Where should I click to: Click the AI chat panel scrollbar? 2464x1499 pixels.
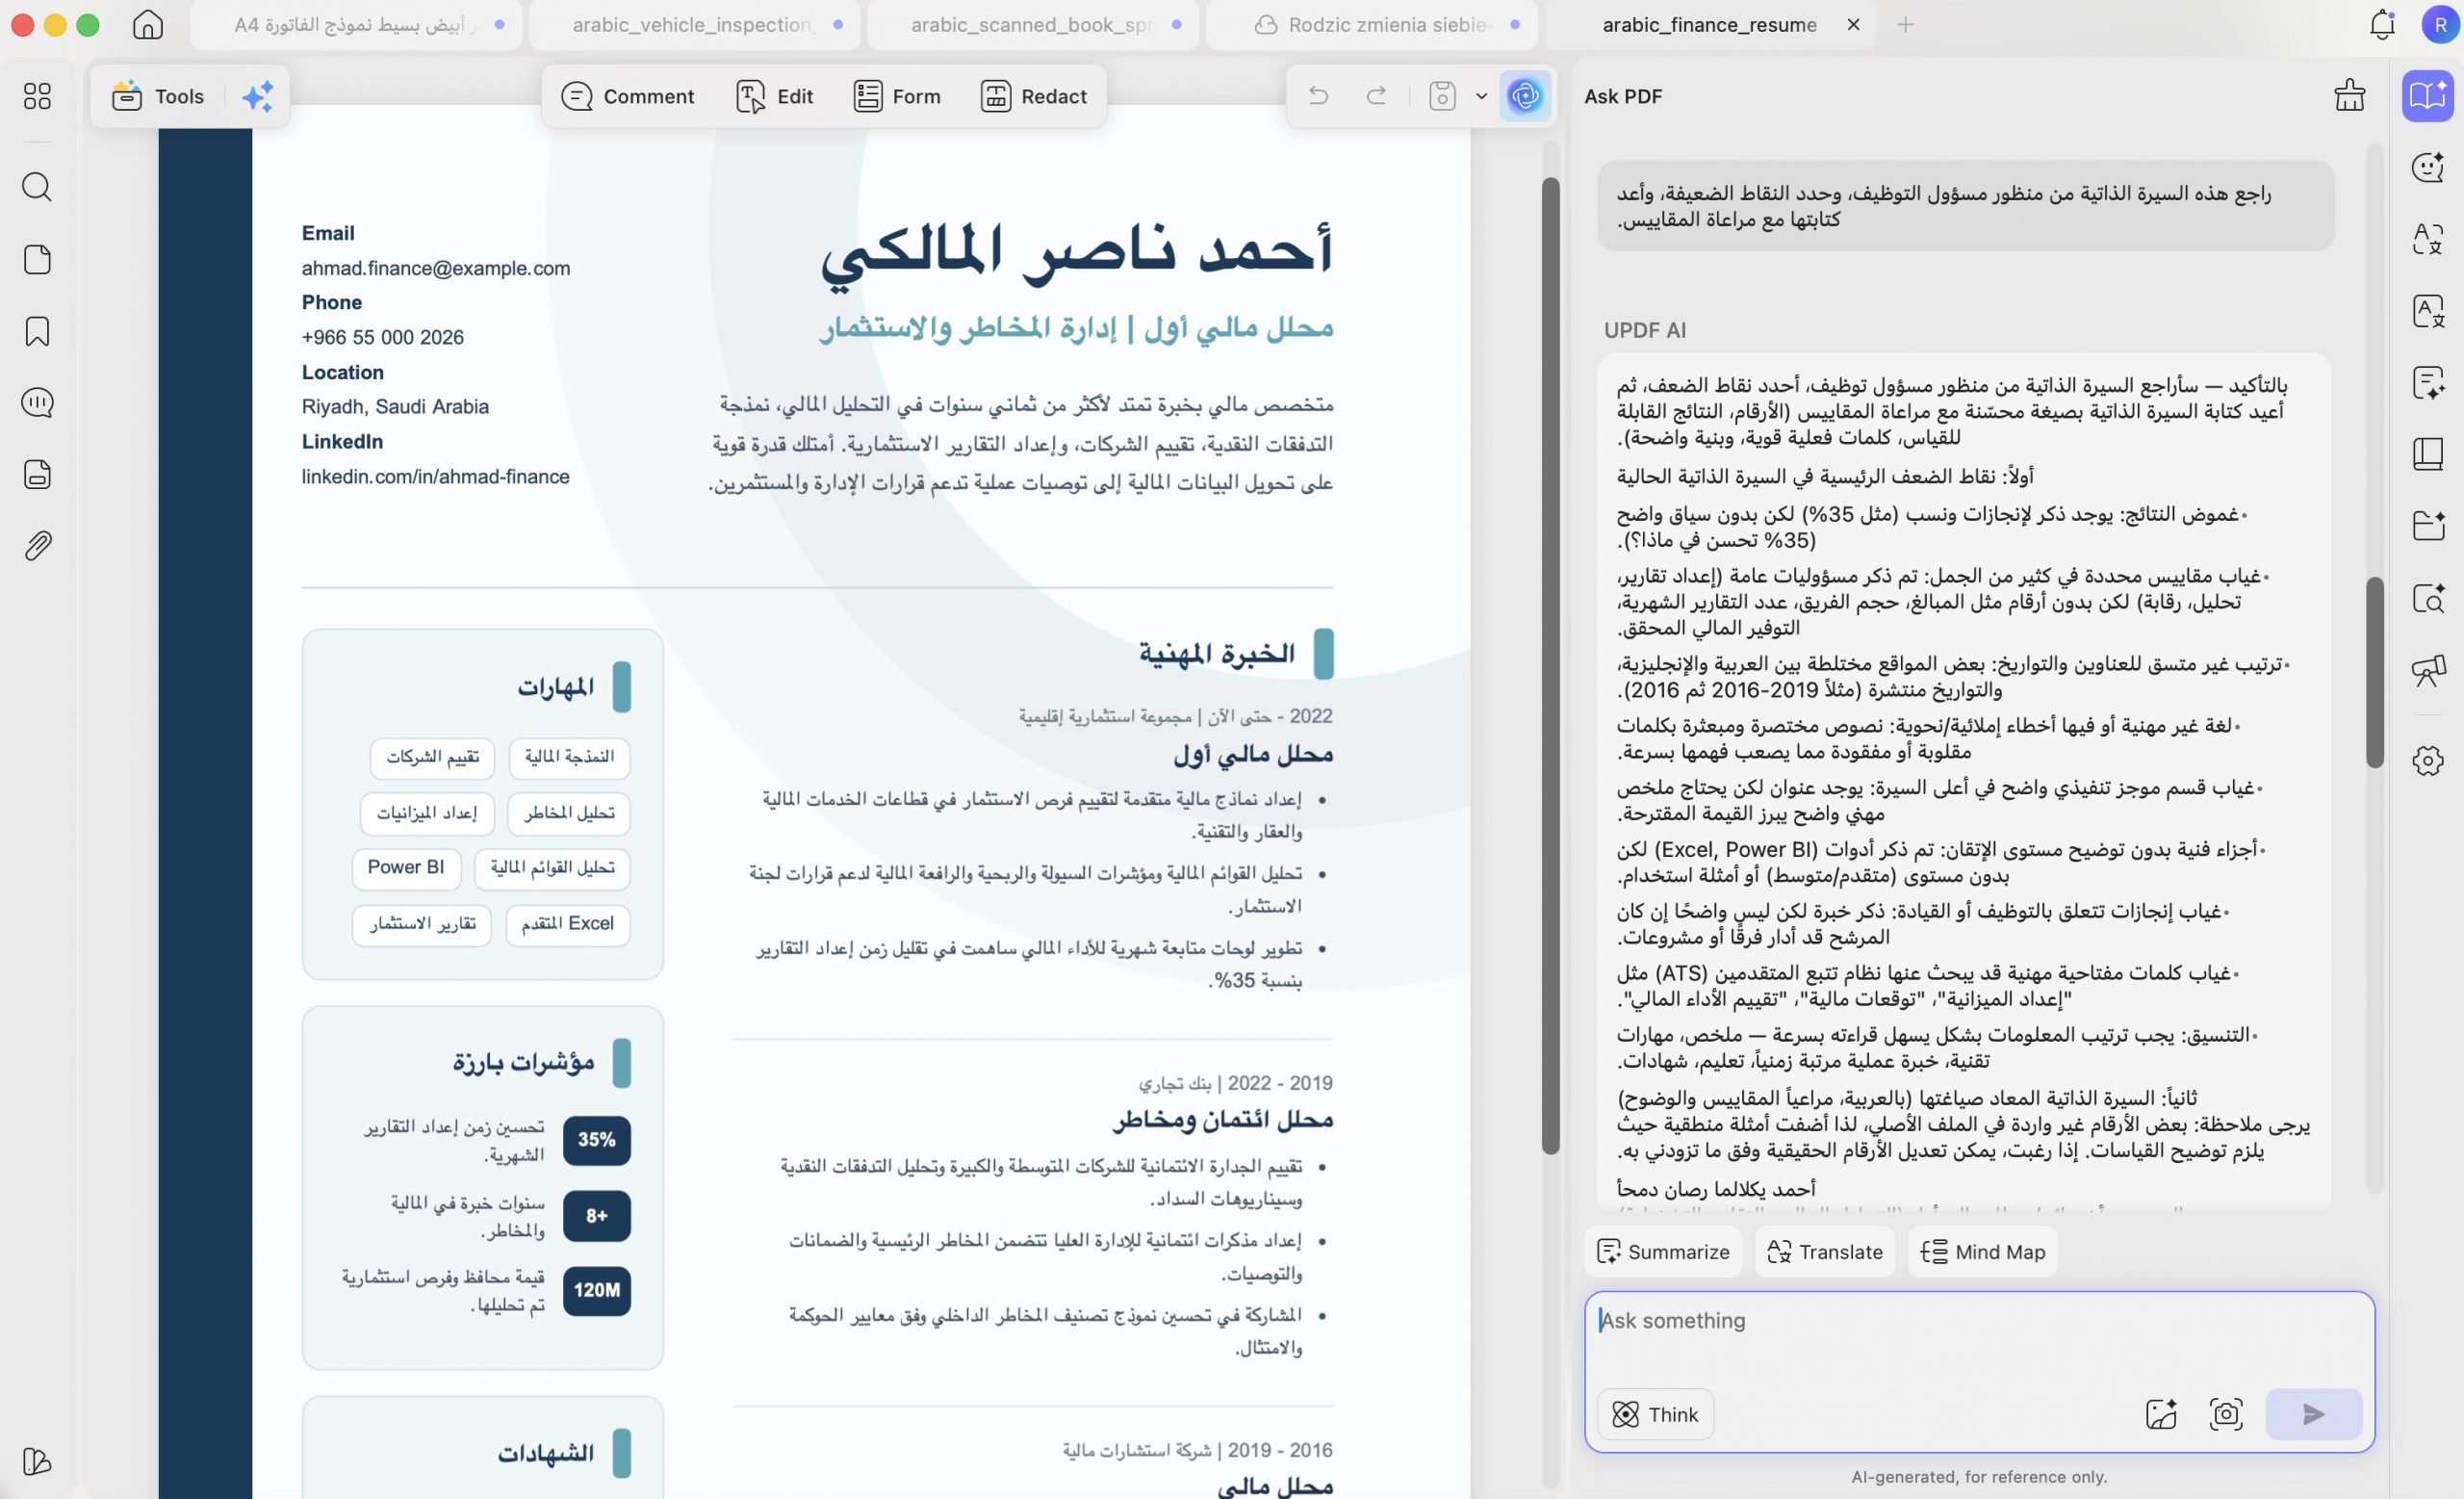2375,672
